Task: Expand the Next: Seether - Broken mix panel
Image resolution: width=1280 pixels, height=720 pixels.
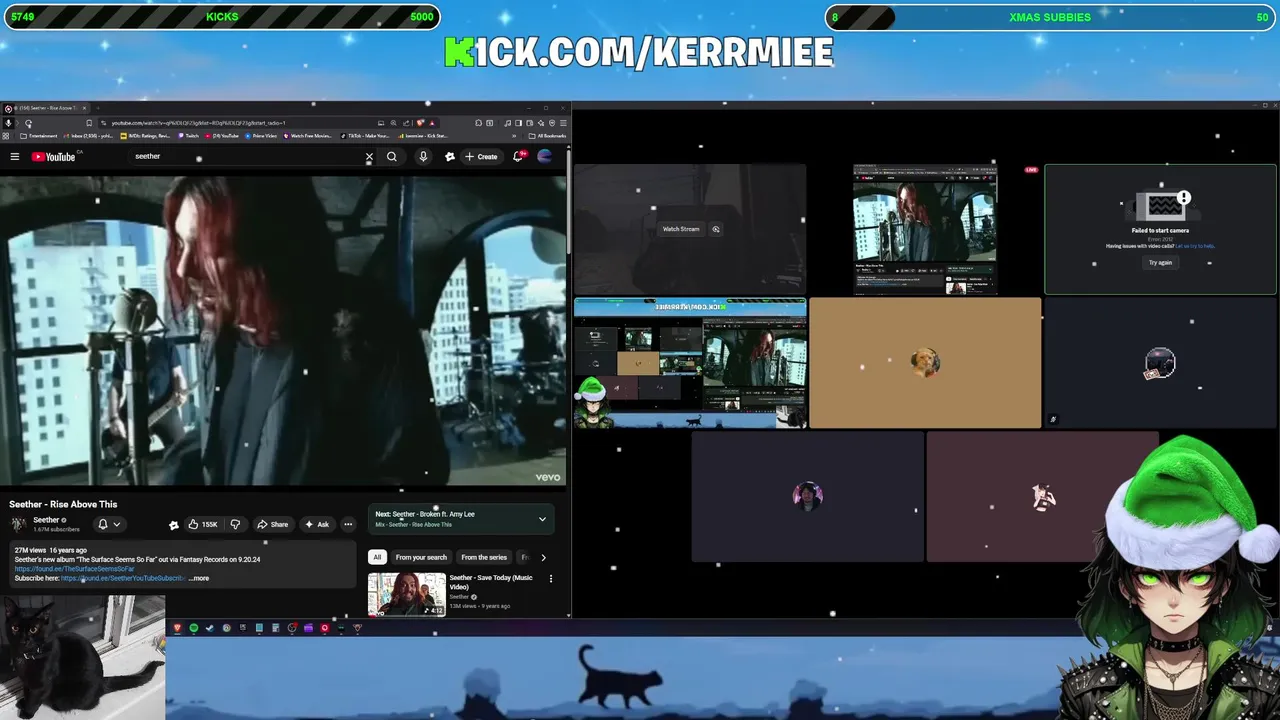Action: click(x=542, y=519)
